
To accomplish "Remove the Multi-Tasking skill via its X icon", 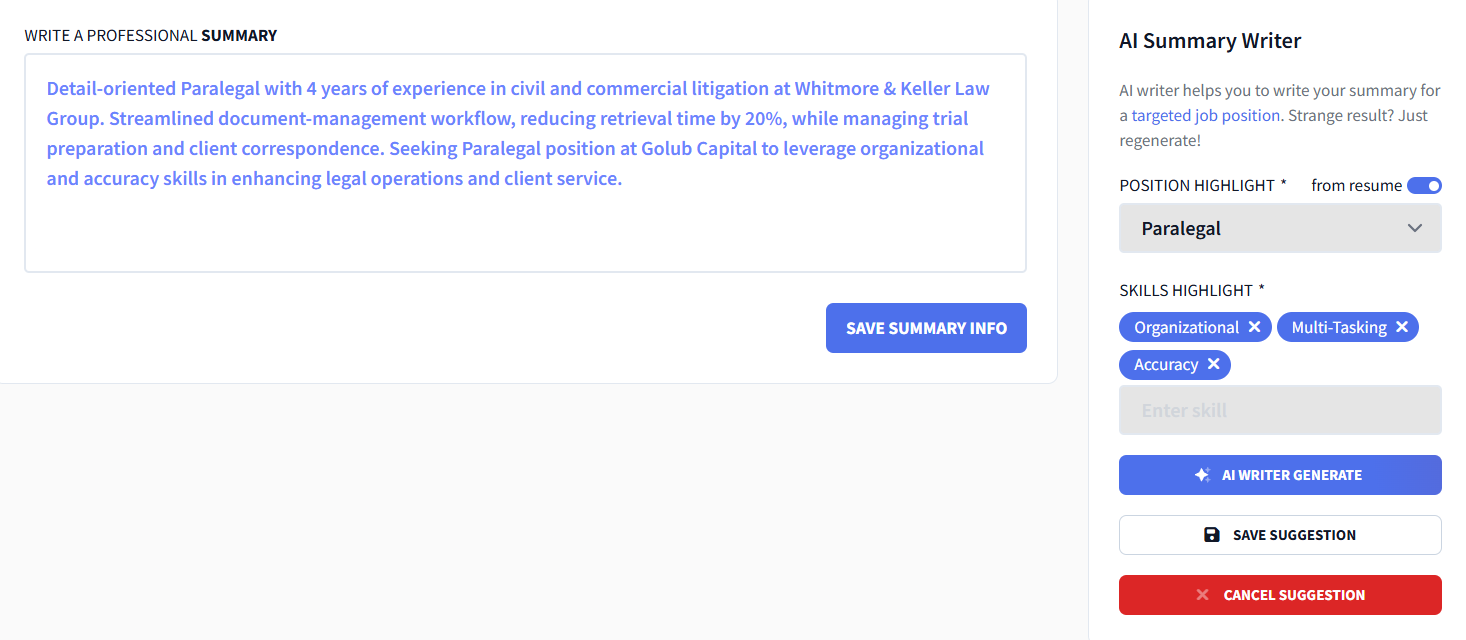I will 1403,327.
